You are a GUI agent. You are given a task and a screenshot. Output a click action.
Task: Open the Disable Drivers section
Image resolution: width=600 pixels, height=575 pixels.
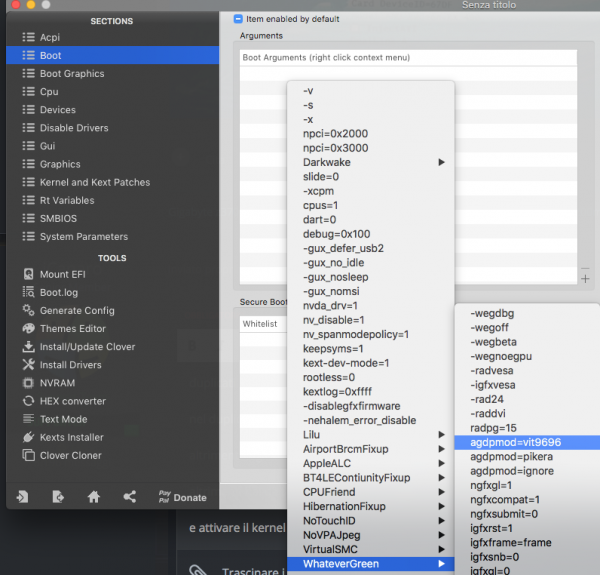112,128
